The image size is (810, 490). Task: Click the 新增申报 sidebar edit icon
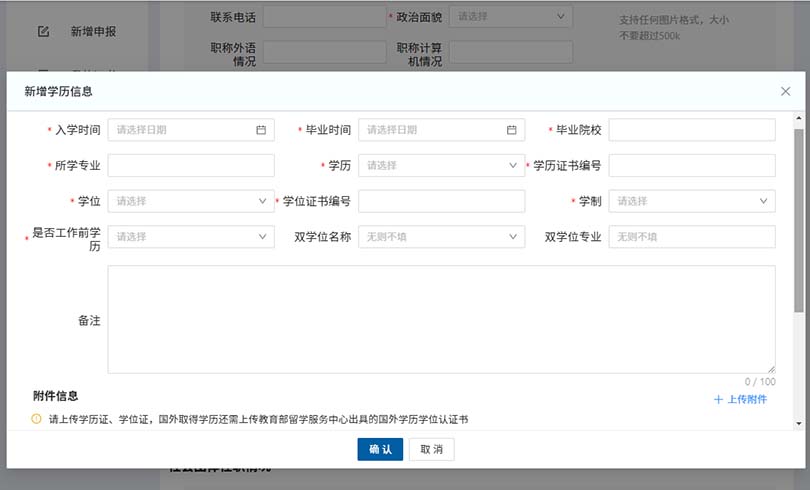coord(43,31)
